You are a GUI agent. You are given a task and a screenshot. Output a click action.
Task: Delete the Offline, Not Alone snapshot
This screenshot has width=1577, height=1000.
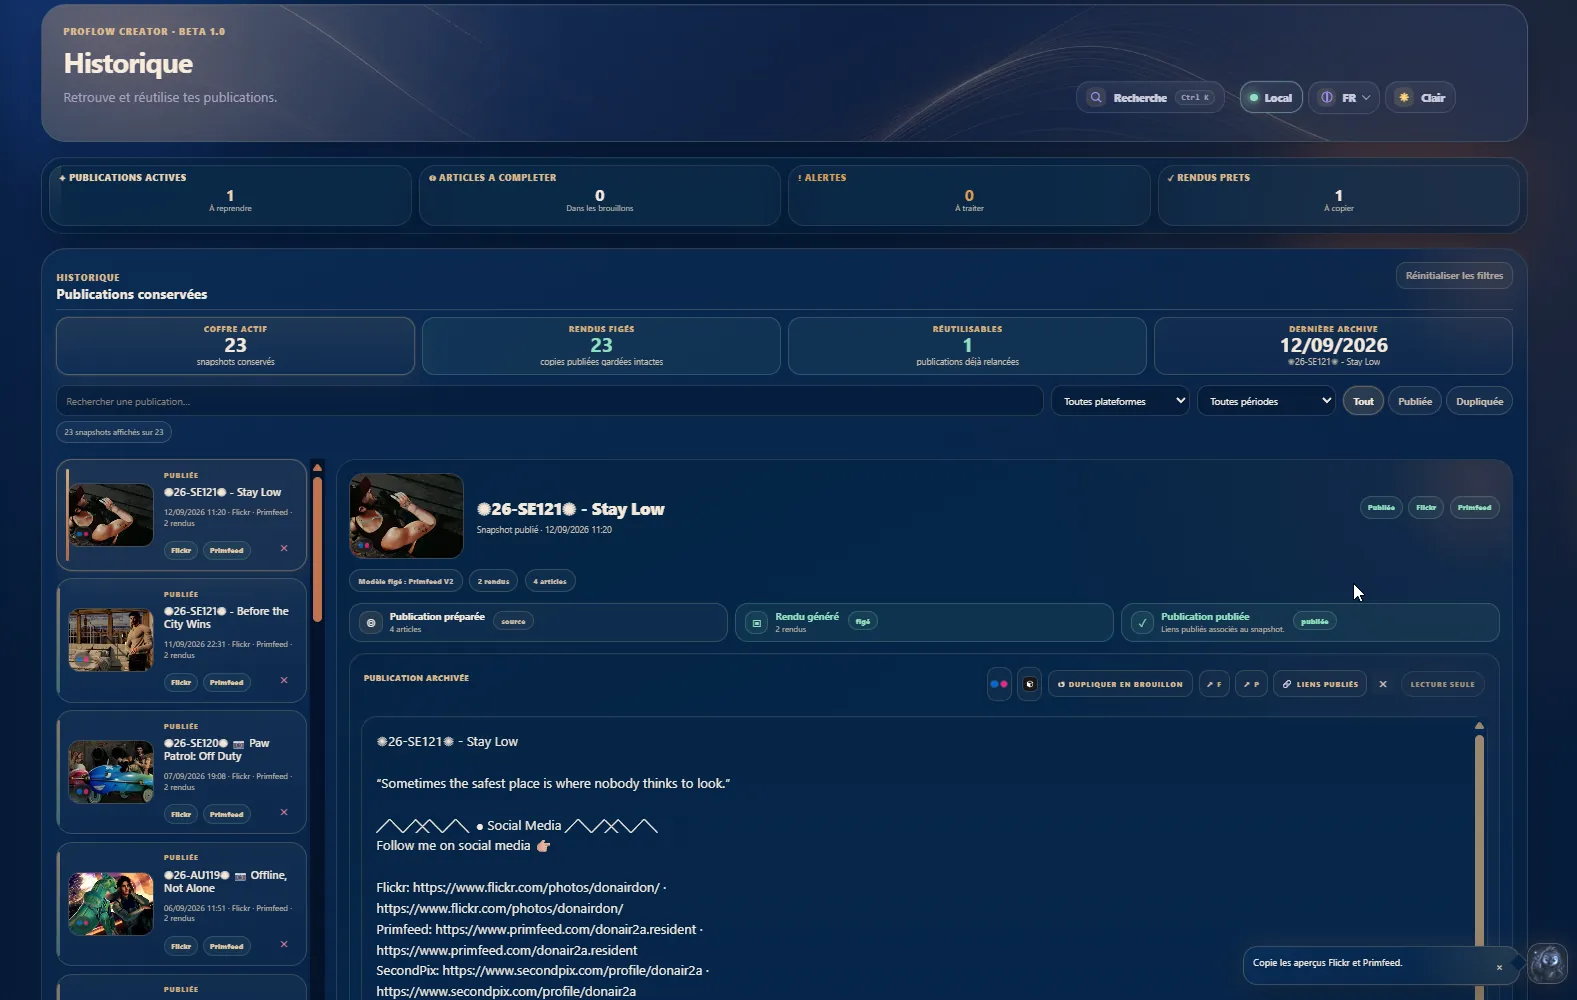pyautogui.click(x=284, y=945)
